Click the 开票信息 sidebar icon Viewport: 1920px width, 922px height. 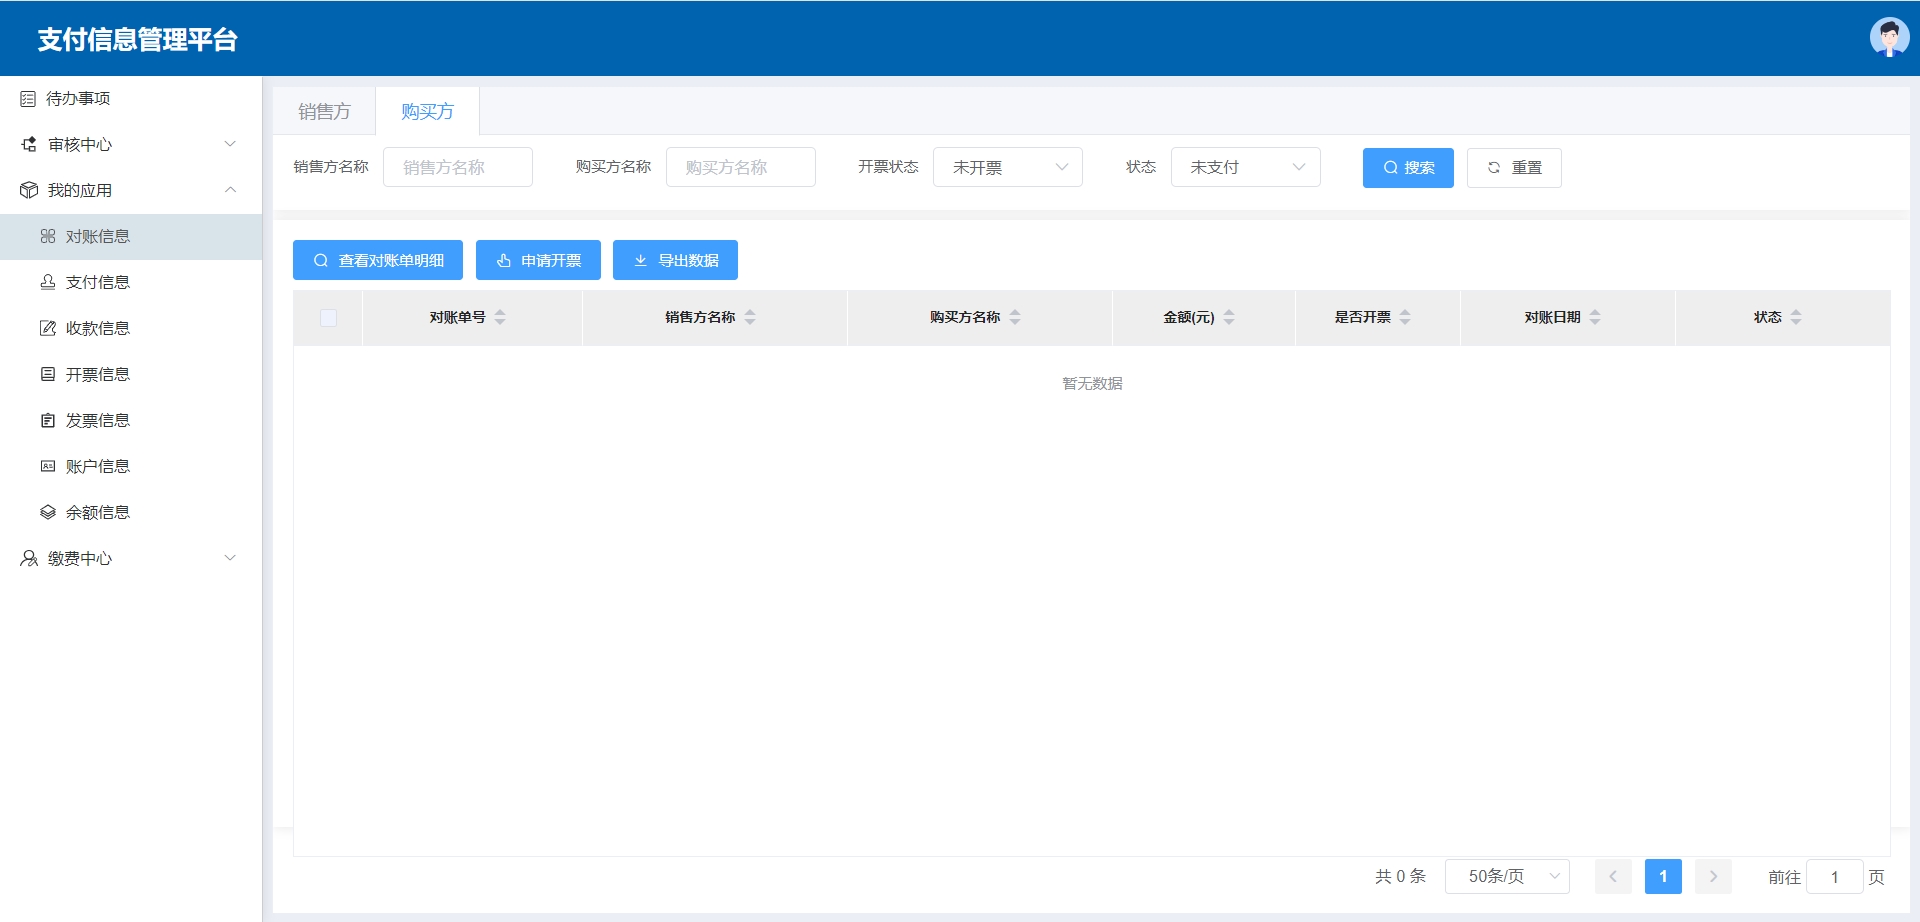(x=47, y=374)
